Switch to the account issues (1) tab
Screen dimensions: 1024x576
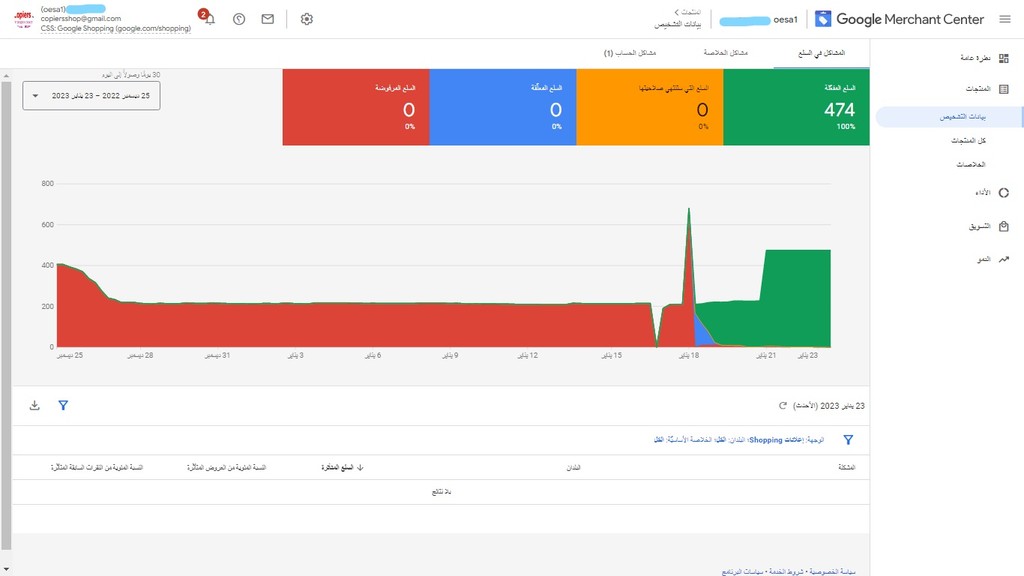point(630,53)
